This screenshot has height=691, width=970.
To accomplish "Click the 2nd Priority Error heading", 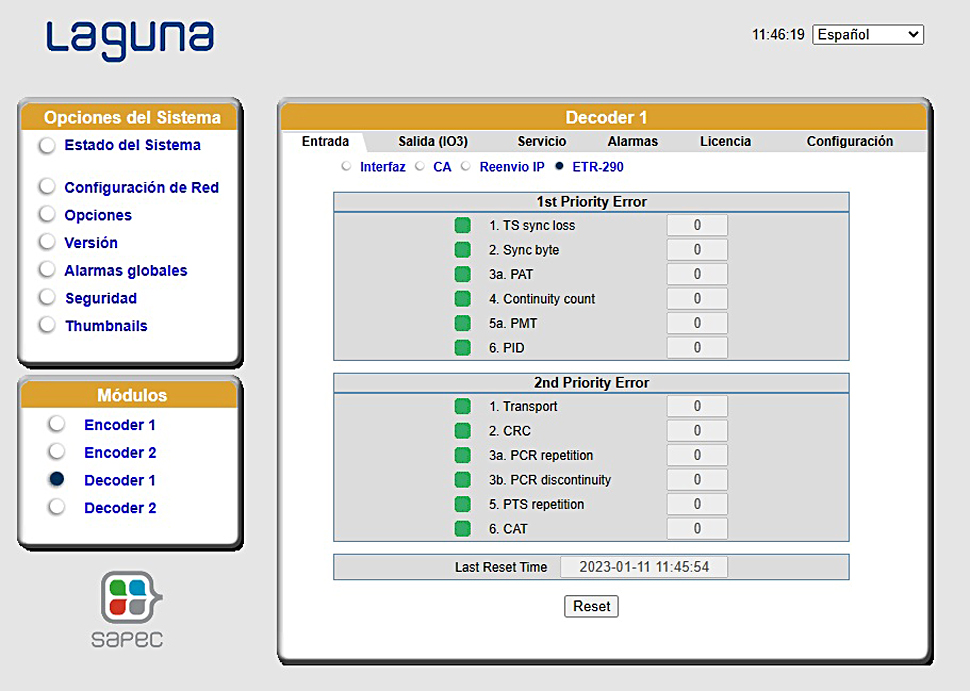I will pyautogui.click(x=591, y=383).
